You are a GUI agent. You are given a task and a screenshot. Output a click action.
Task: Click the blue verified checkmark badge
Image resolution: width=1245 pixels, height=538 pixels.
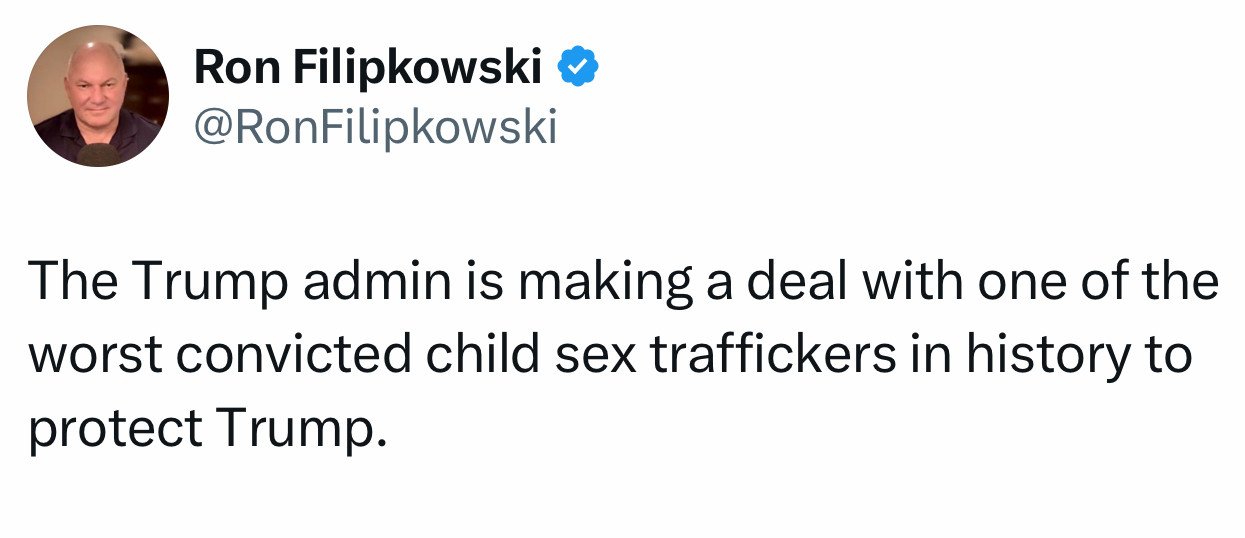point(578,66)
